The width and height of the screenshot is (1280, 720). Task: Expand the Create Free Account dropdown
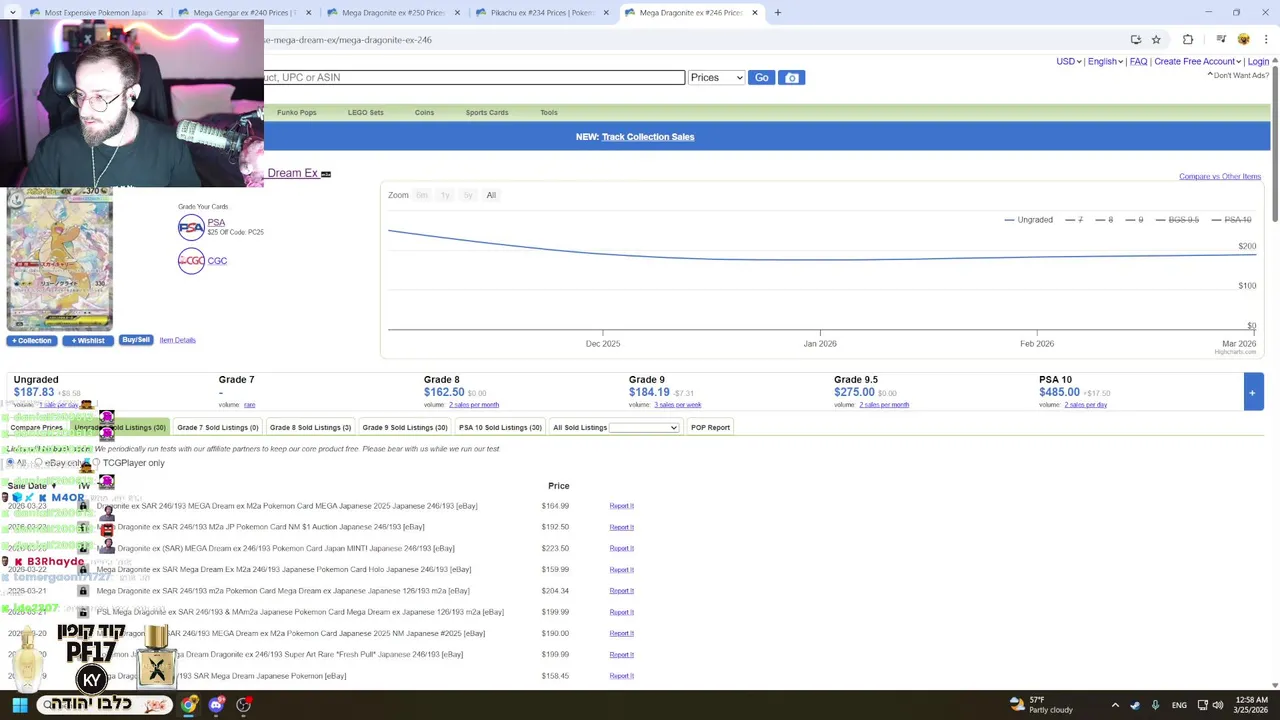point(1198,61)
